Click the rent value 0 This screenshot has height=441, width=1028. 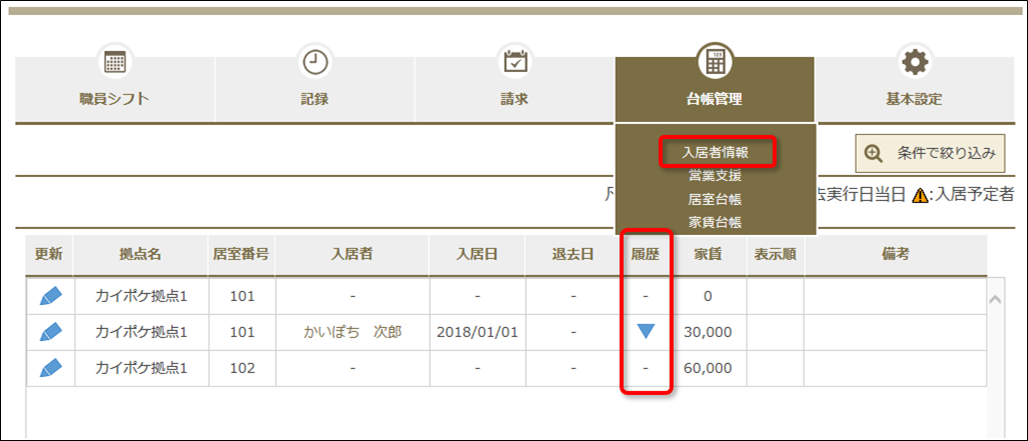point(707,296)
